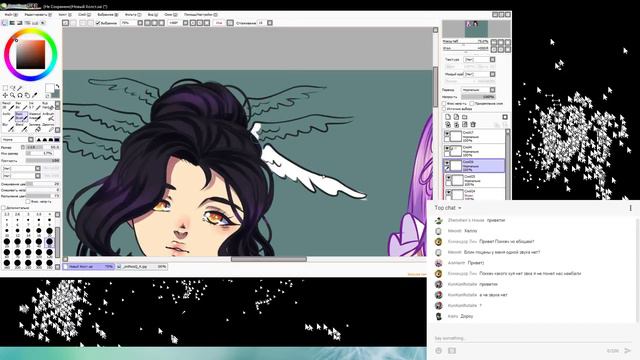Click the brush density slider
The width and height of the screenshot is (640, 360).
point(43,161)
